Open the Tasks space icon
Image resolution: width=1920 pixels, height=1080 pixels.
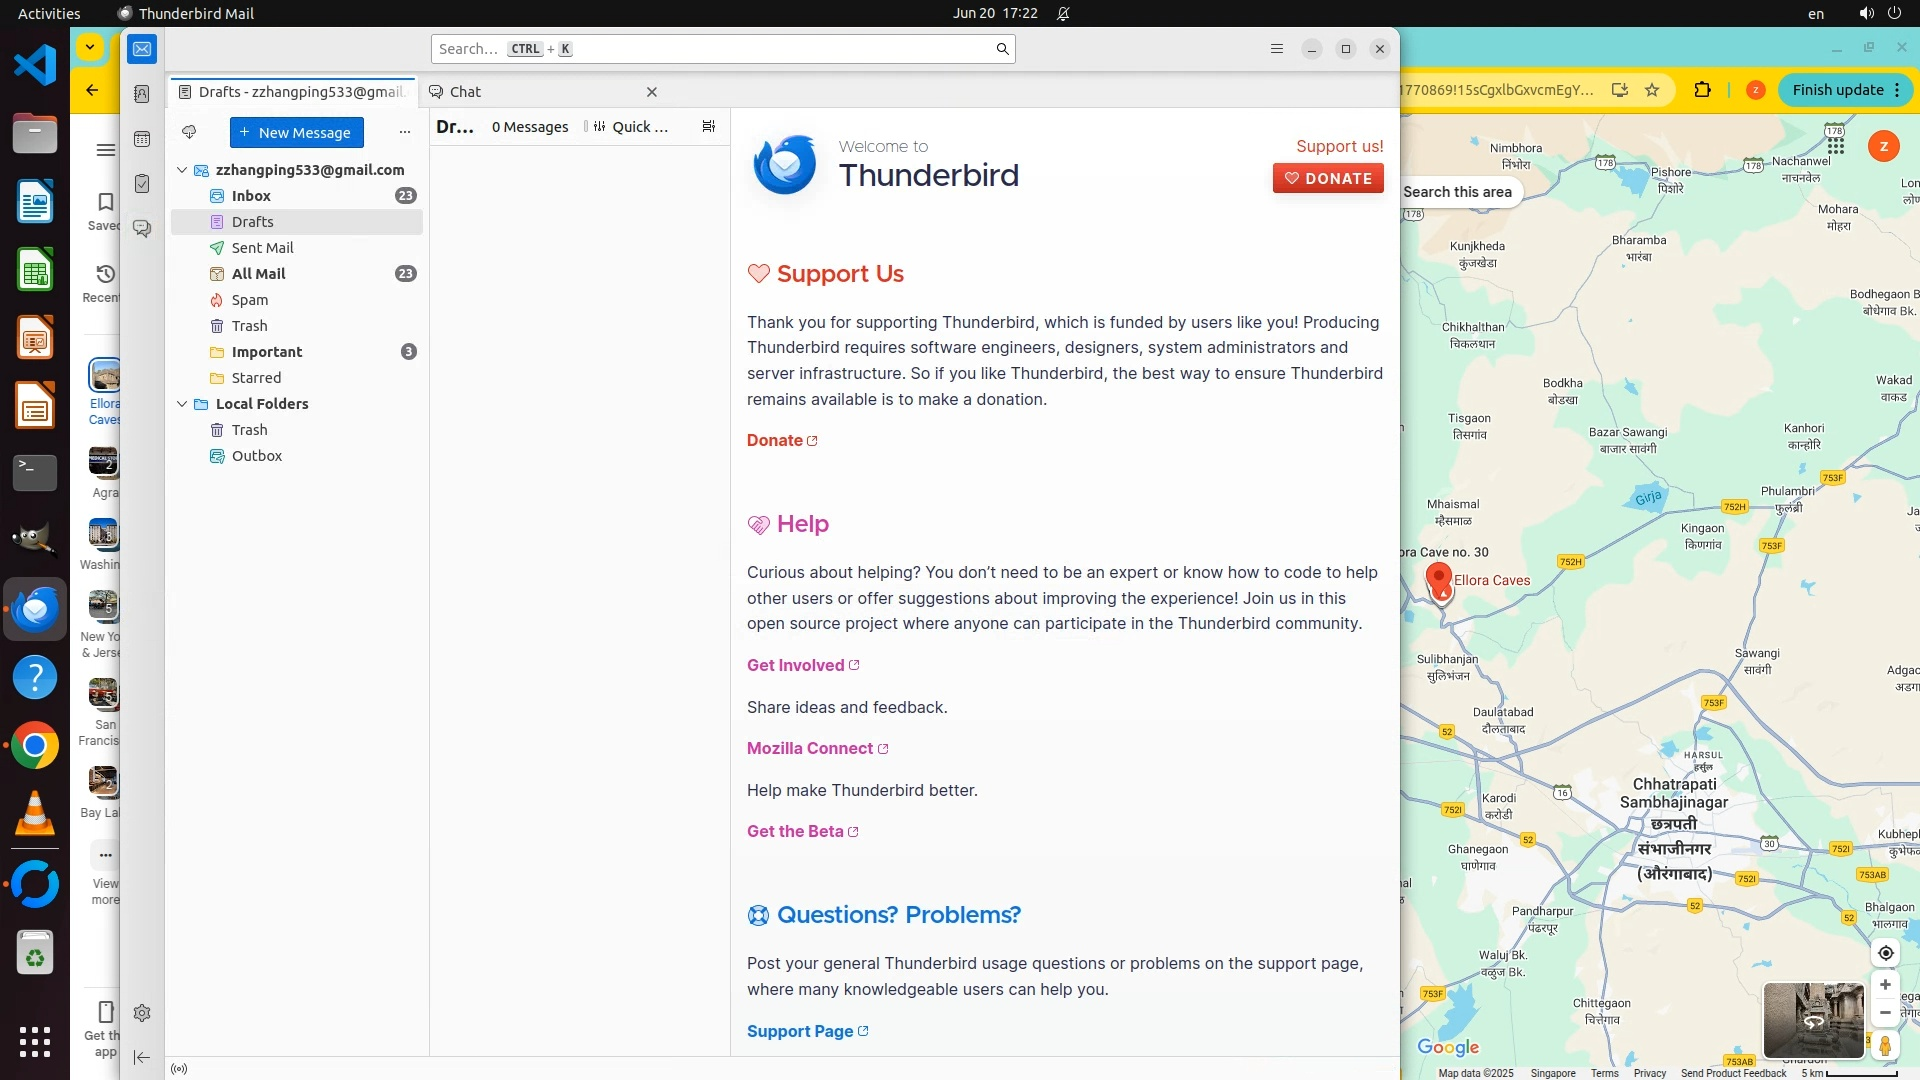tap(142, 184)
